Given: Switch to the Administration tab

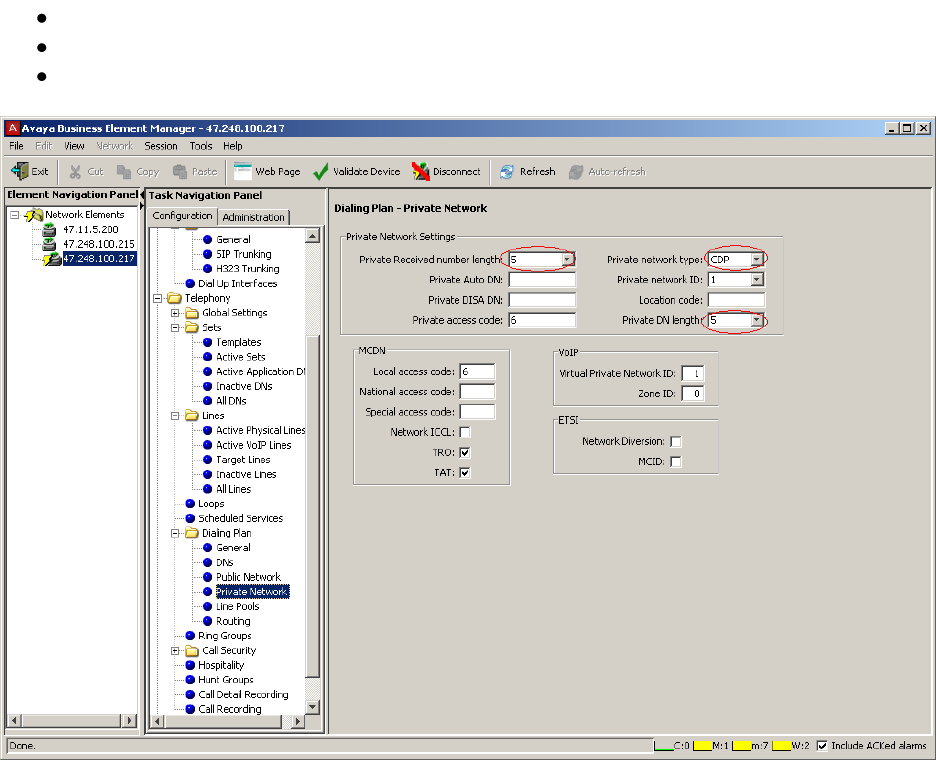Looking at the screenshot, I should pos(253,217).
